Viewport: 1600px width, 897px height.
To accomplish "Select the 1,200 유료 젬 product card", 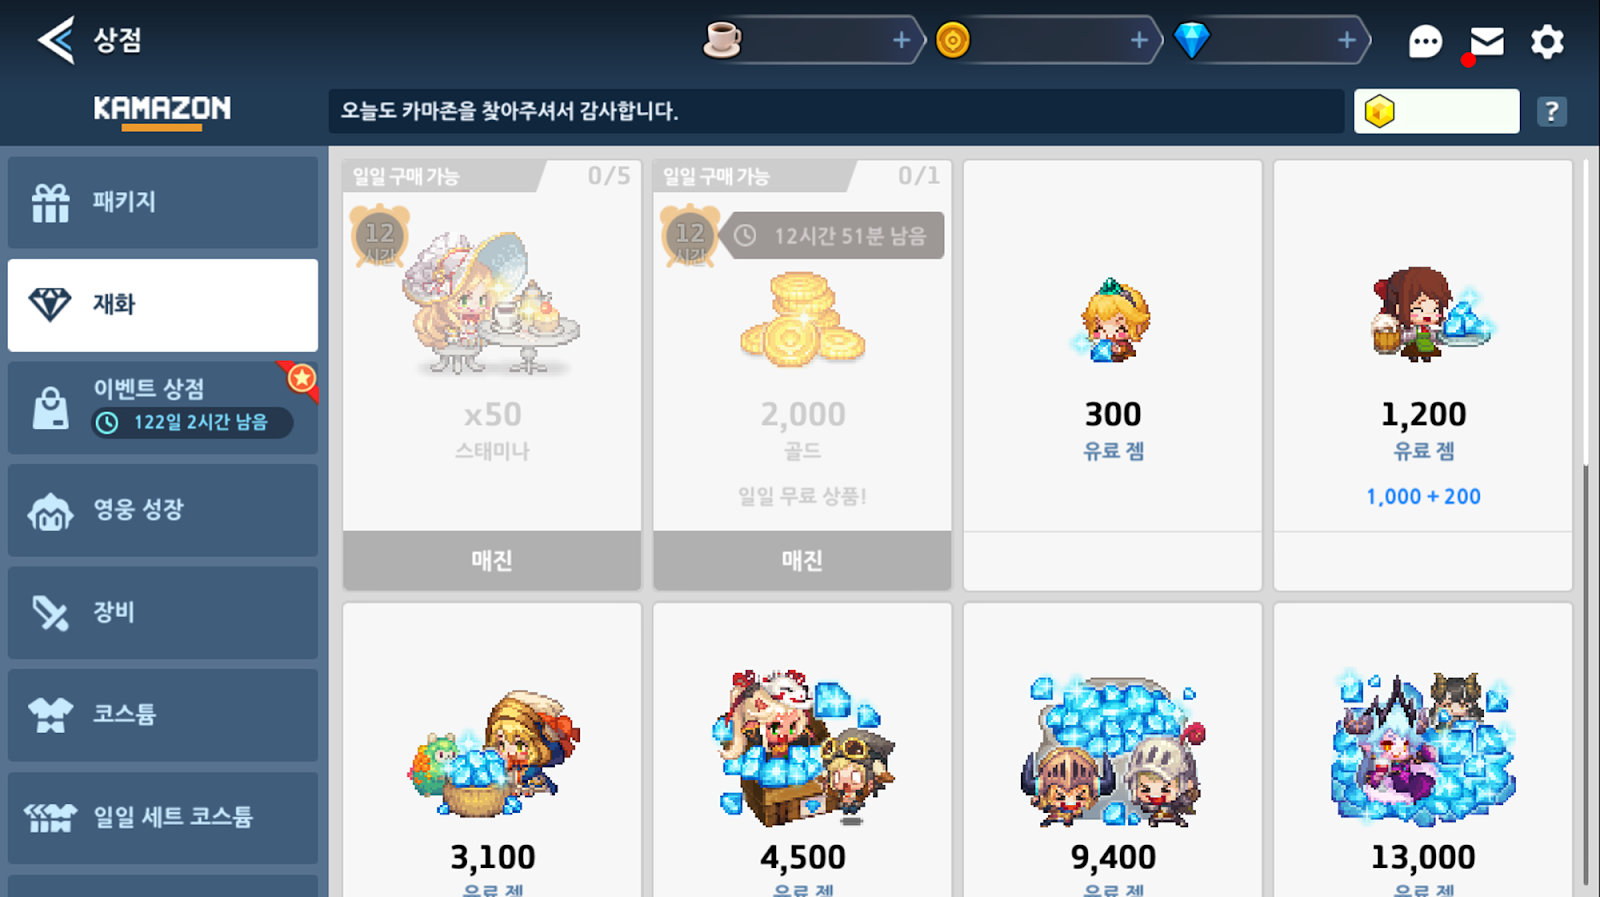I will 1423,375.
